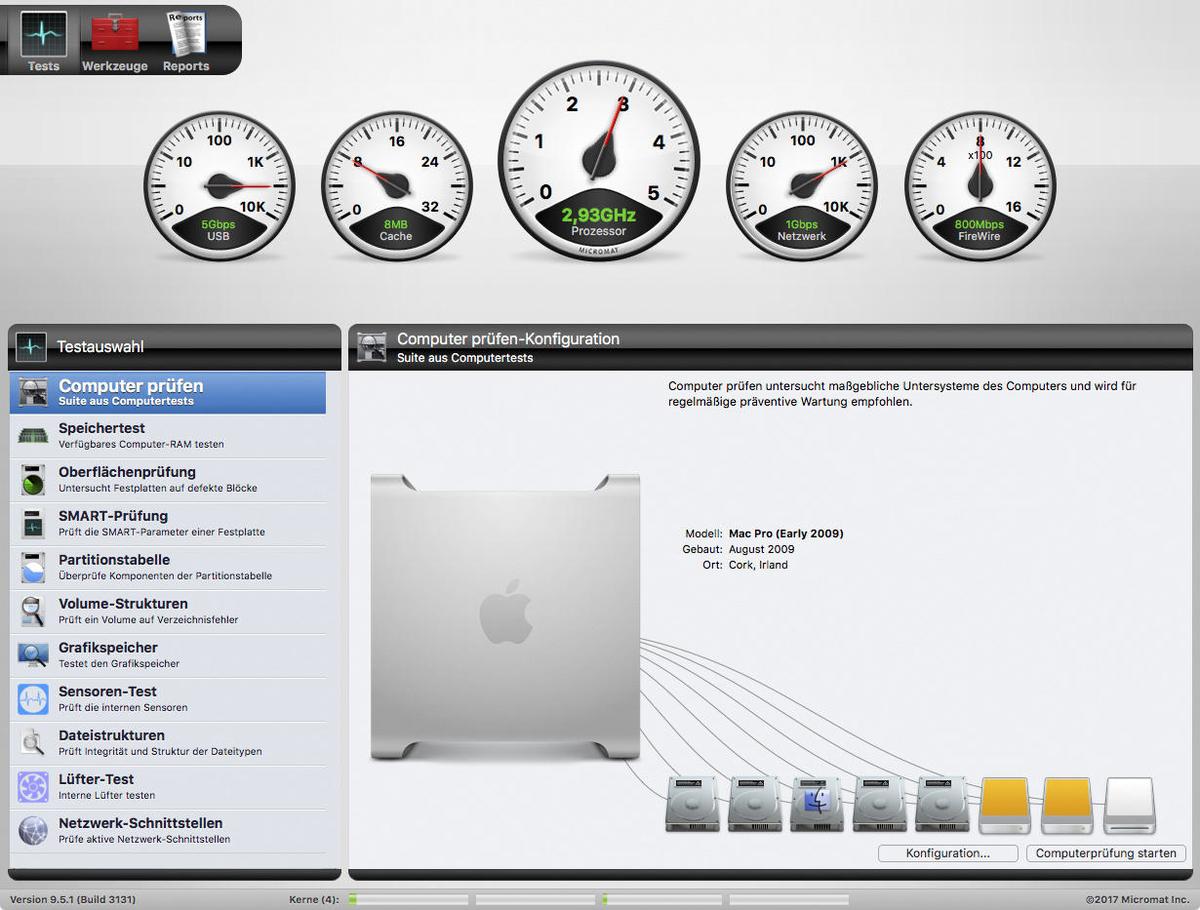Click the SMART-Prüfung icon
This screenshot has width=1200, height=910.
[x=33, y=524]
